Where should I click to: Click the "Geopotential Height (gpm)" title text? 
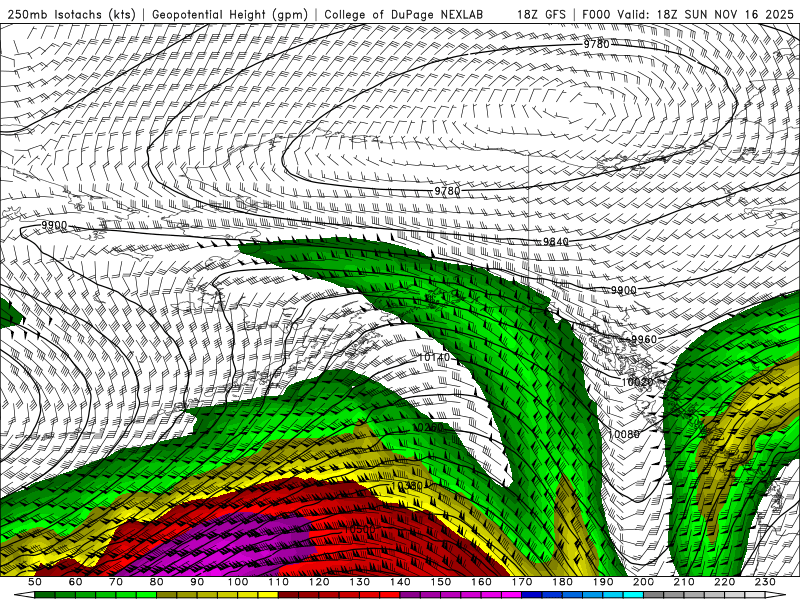coord(230,15)
